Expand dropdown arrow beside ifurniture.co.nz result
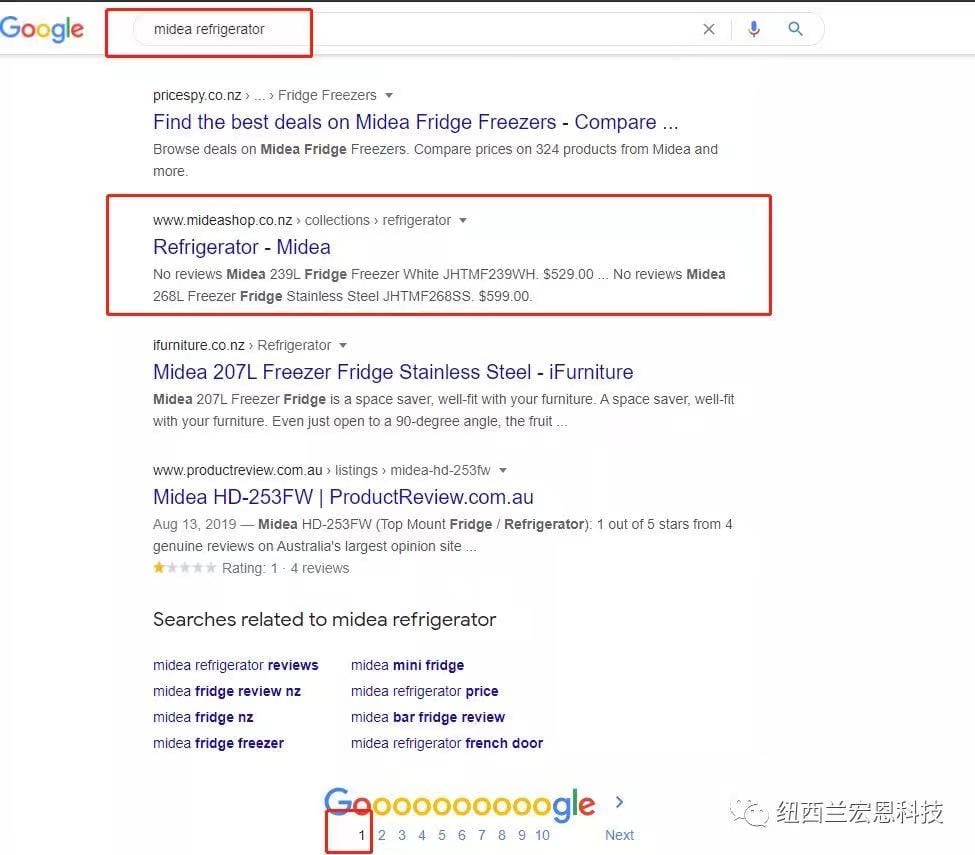975x855 pixels. pos(343,346)
